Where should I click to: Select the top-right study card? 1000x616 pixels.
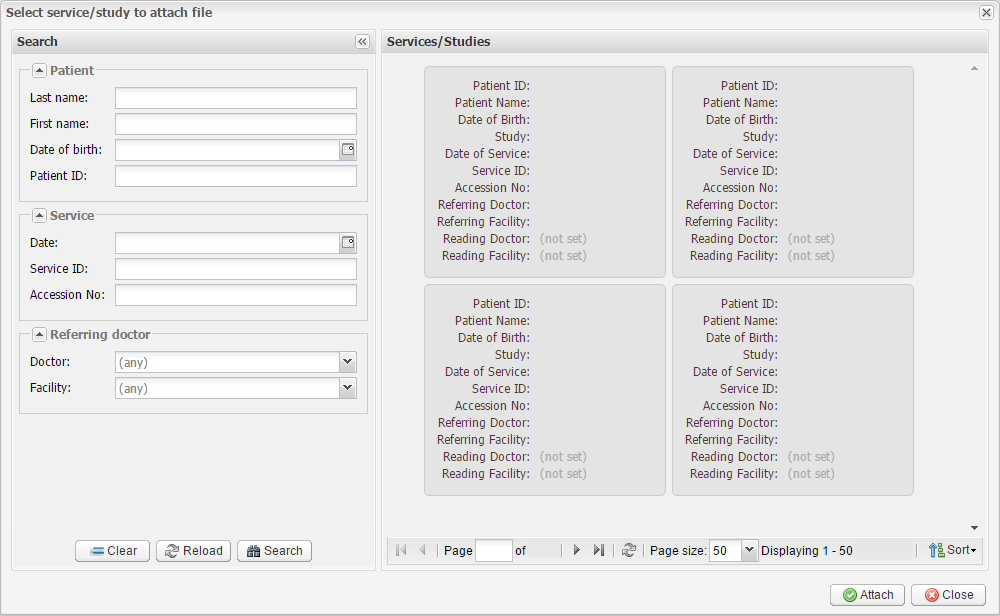pyautogui.click(x=793, y=172)
